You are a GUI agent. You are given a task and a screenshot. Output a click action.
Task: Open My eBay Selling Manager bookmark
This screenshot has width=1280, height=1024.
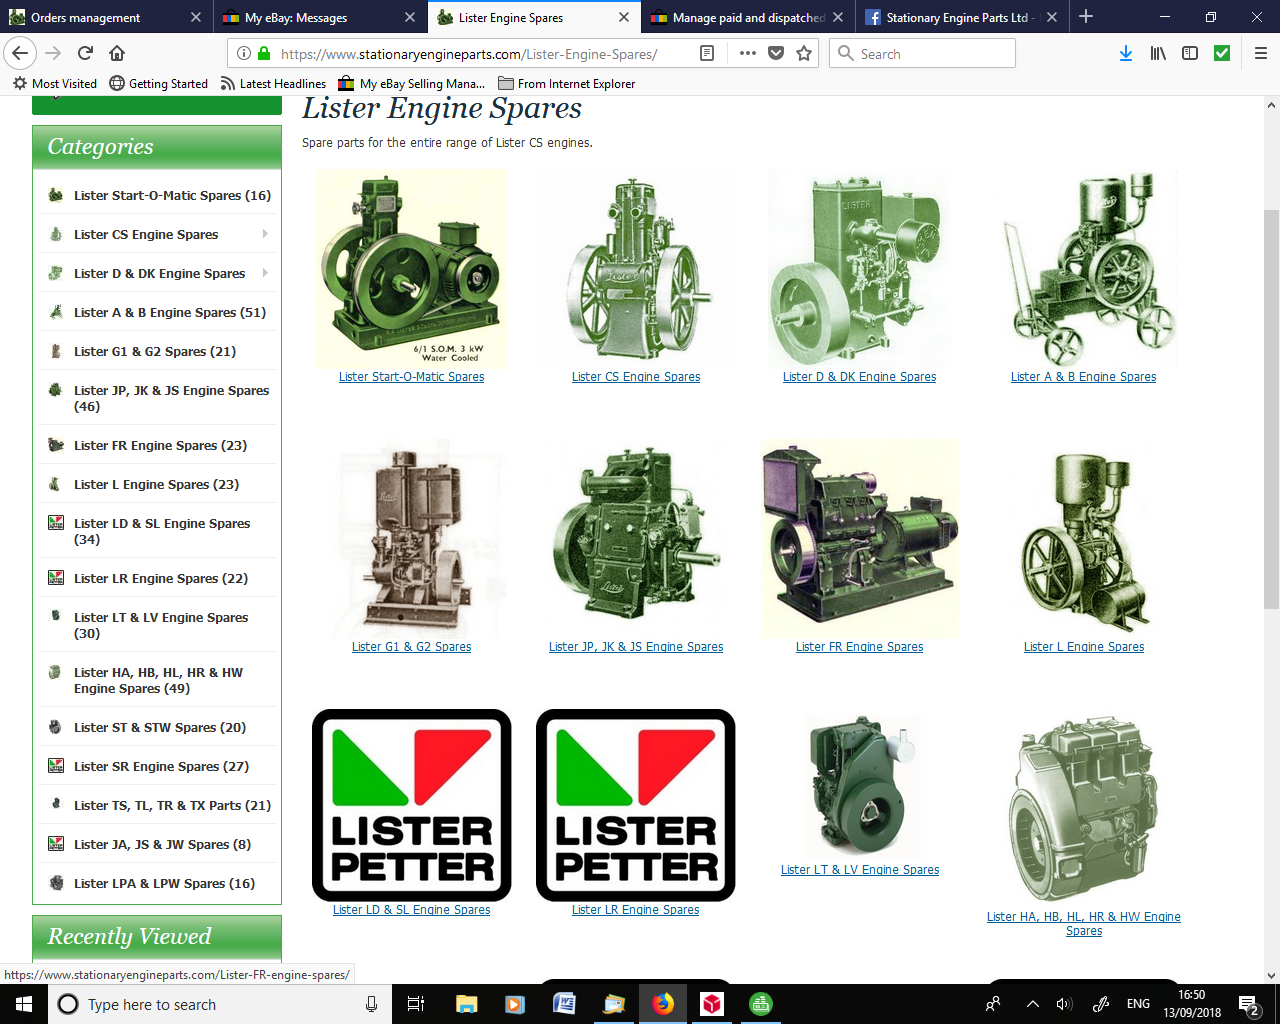412,84
